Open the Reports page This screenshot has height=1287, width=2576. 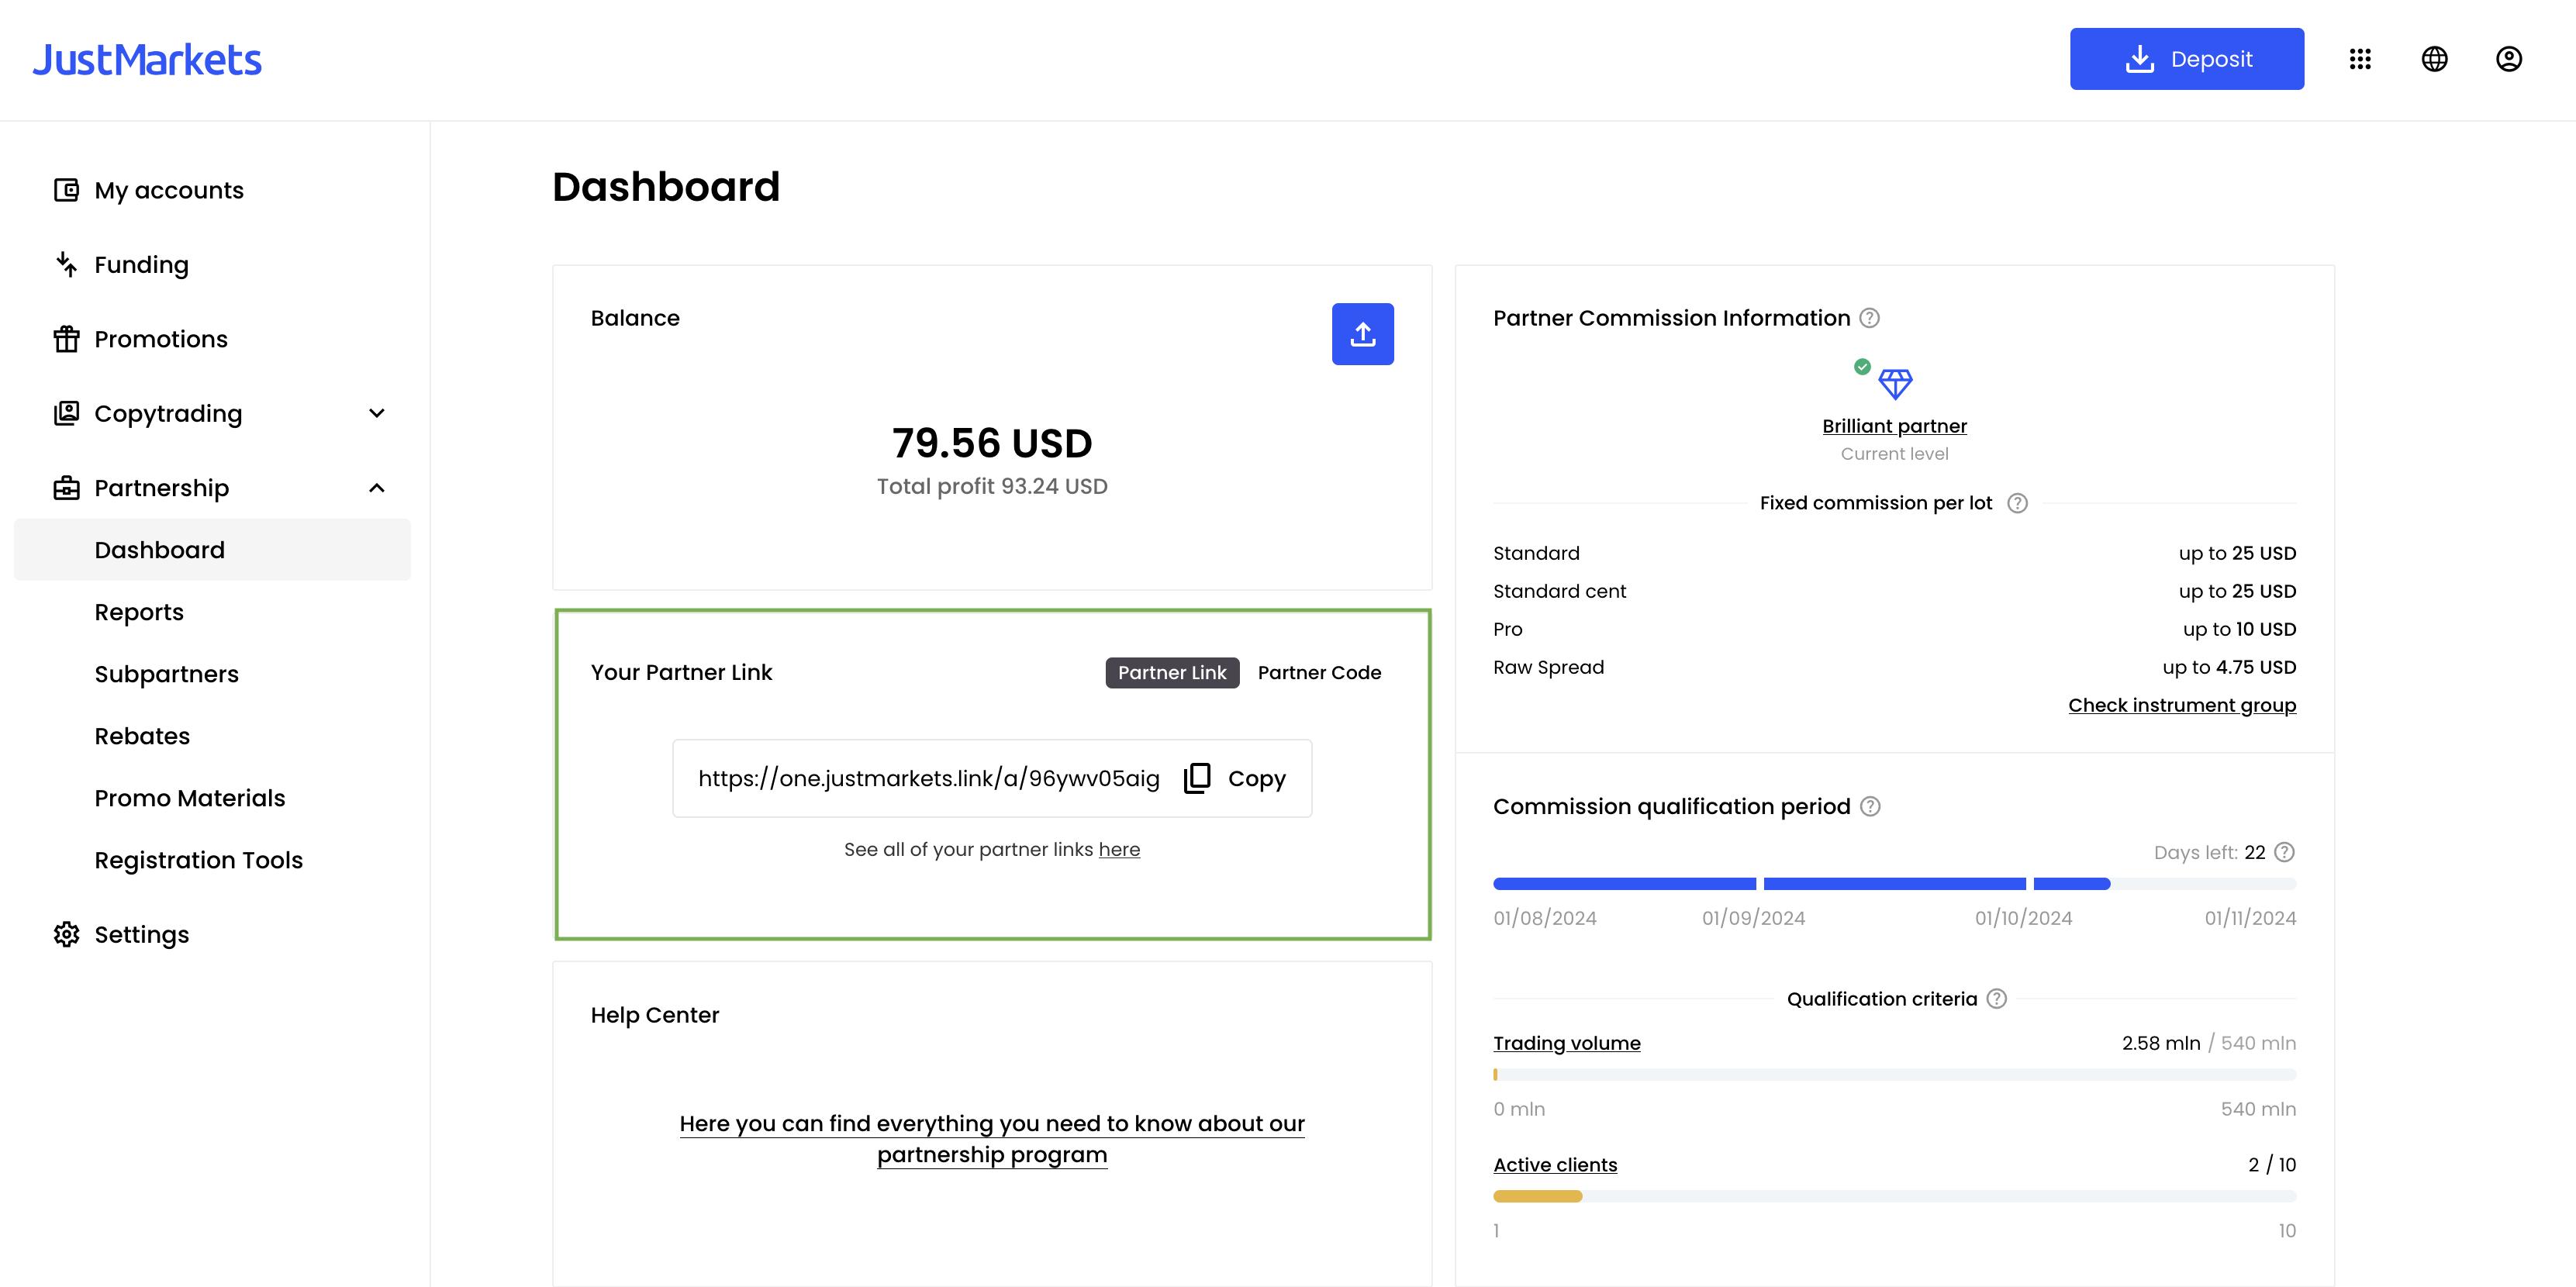pos(139,611)
